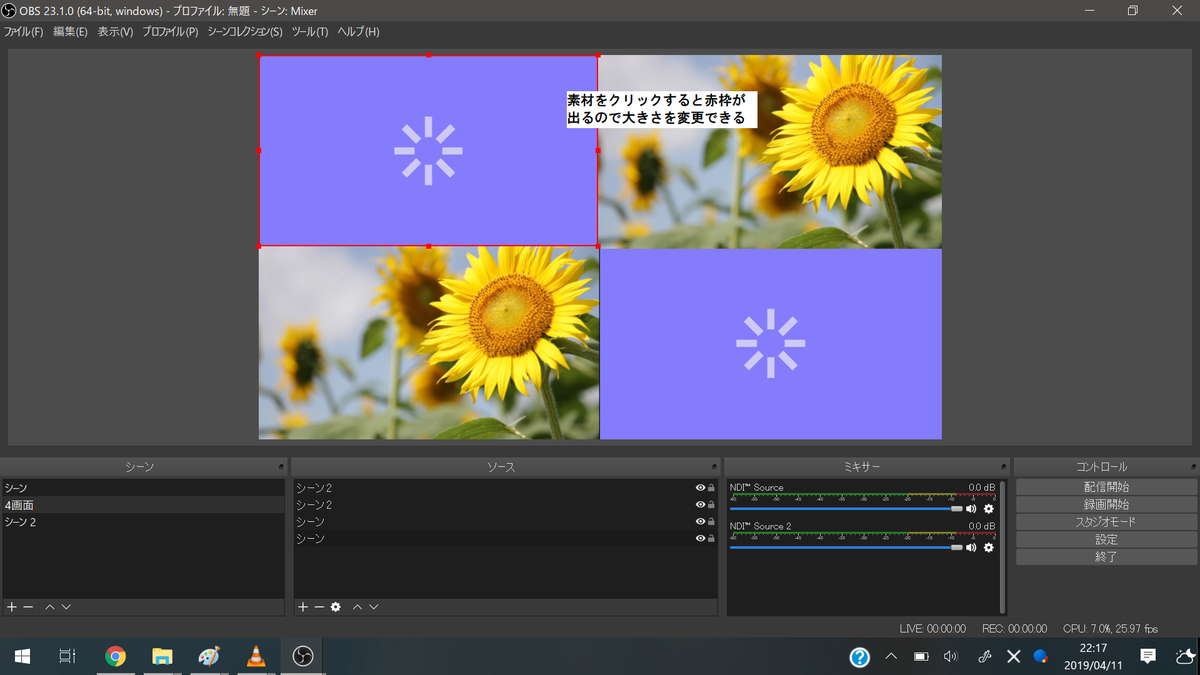This screenshot has width=1200, height=675.
Task: Select the selected purple loading source in preview
Action: click(429, 150)
